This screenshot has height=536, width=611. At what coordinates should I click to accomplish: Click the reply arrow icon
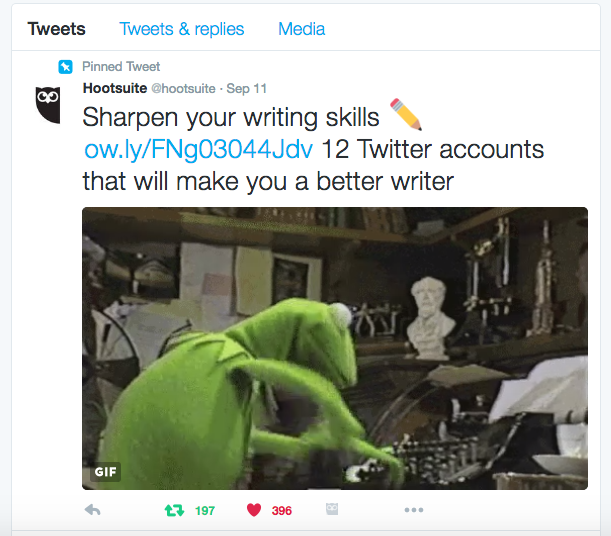pyautogui.click(x=93, y=510)
